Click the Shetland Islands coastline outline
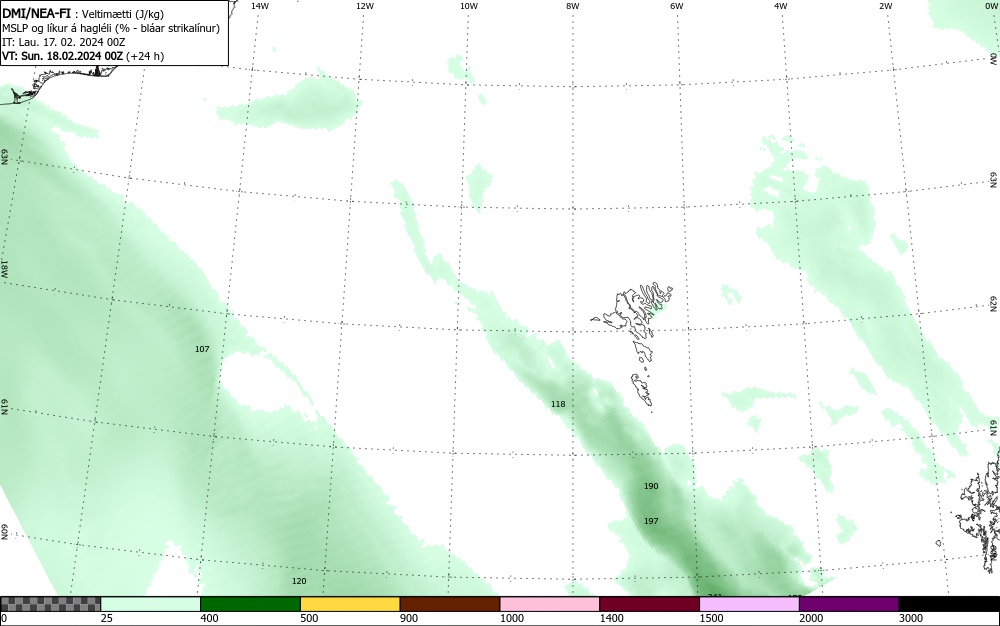1000x626 pixels. point(979,510)
